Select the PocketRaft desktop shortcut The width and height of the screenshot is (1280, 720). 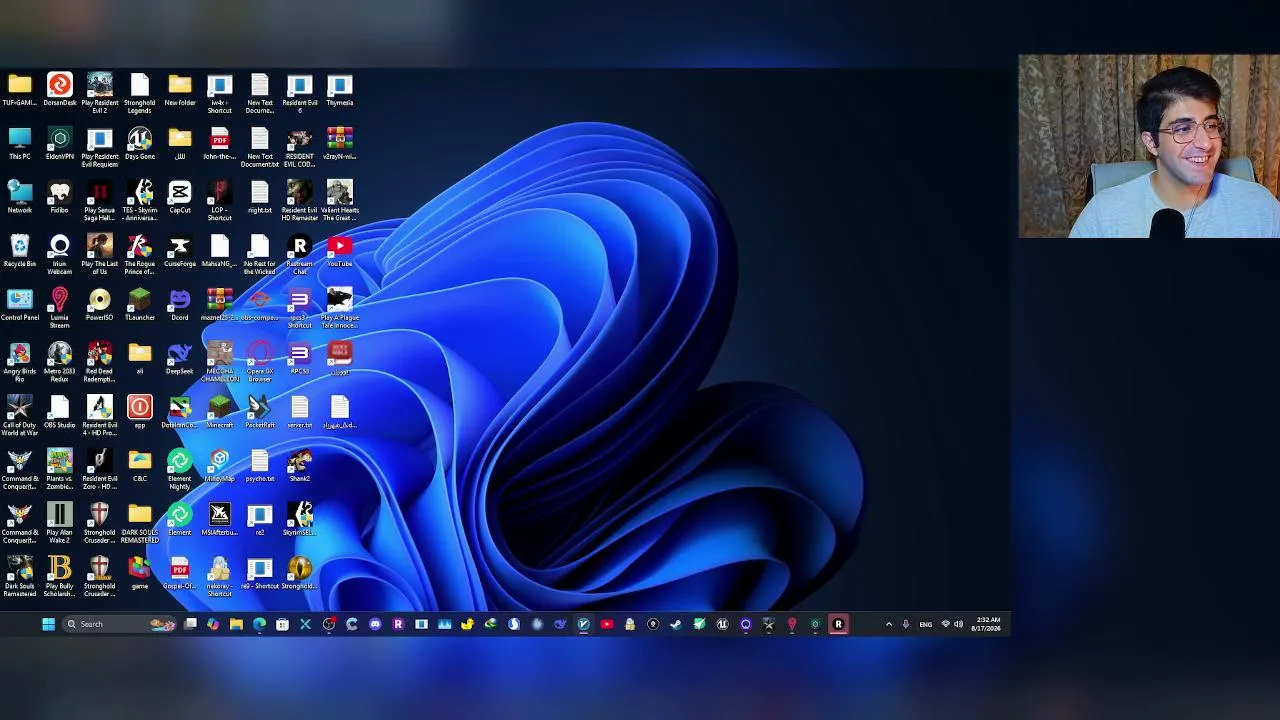coord(260,413)
